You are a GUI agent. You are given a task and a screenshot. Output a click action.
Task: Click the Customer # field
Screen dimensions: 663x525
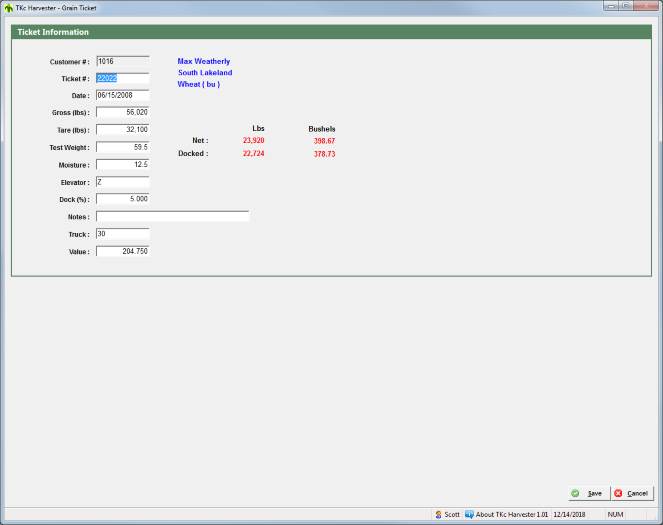(x=122, y=61)
